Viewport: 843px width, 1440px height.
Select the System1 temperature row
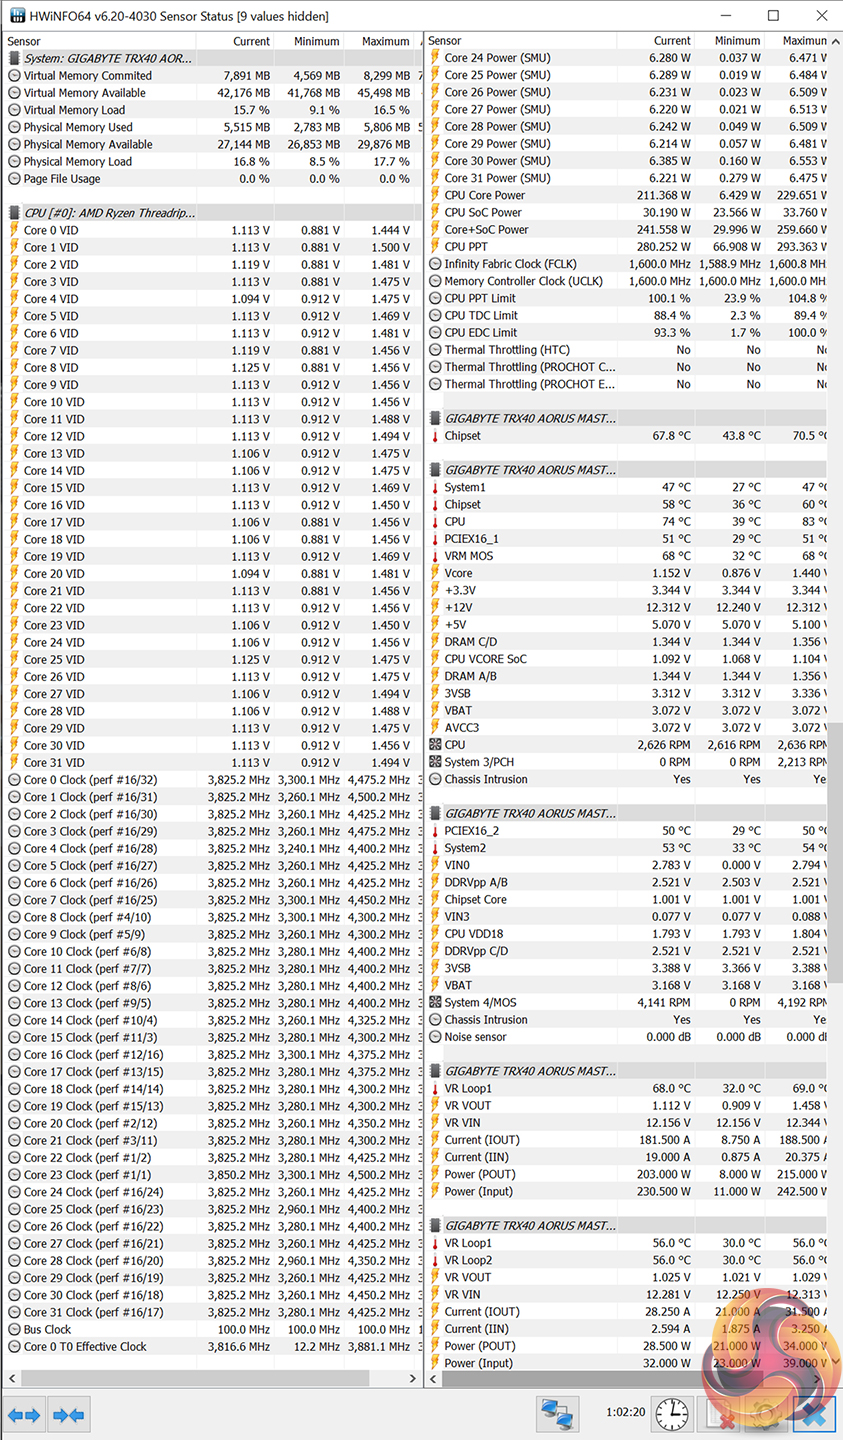click(628, 487)
